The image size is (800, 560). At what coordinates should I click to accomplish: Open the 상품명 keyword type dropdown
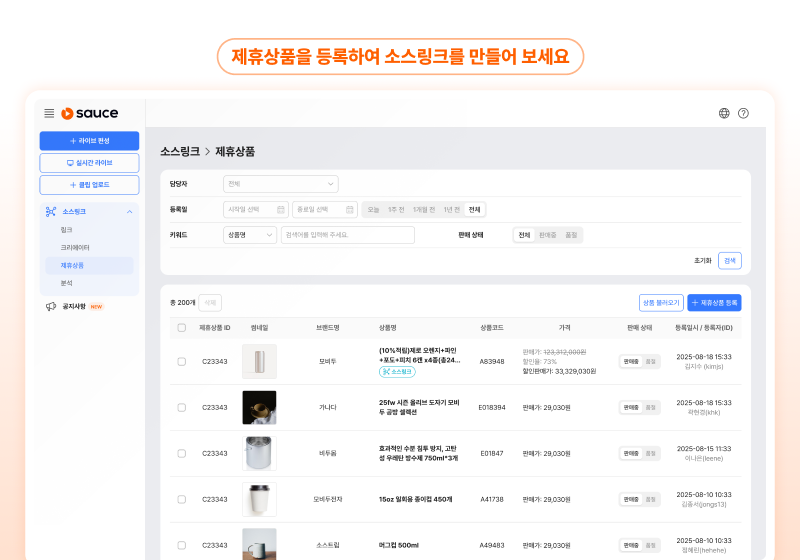coord(250,235)
